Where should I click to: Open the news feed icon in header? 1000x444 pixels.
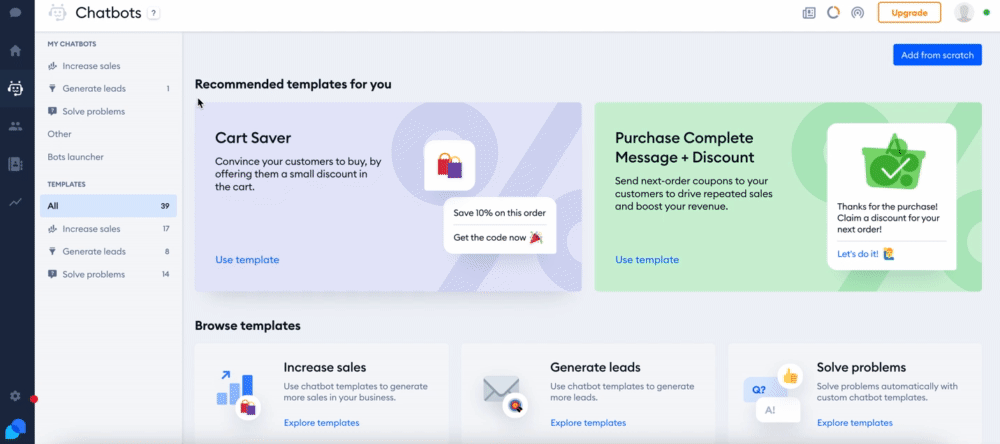(x=809, y=13)
